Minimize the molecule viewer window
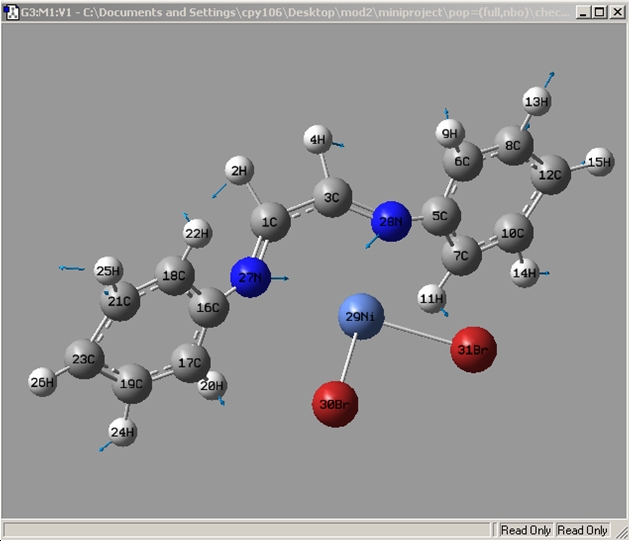630x541 pixels. pos(583,12)
